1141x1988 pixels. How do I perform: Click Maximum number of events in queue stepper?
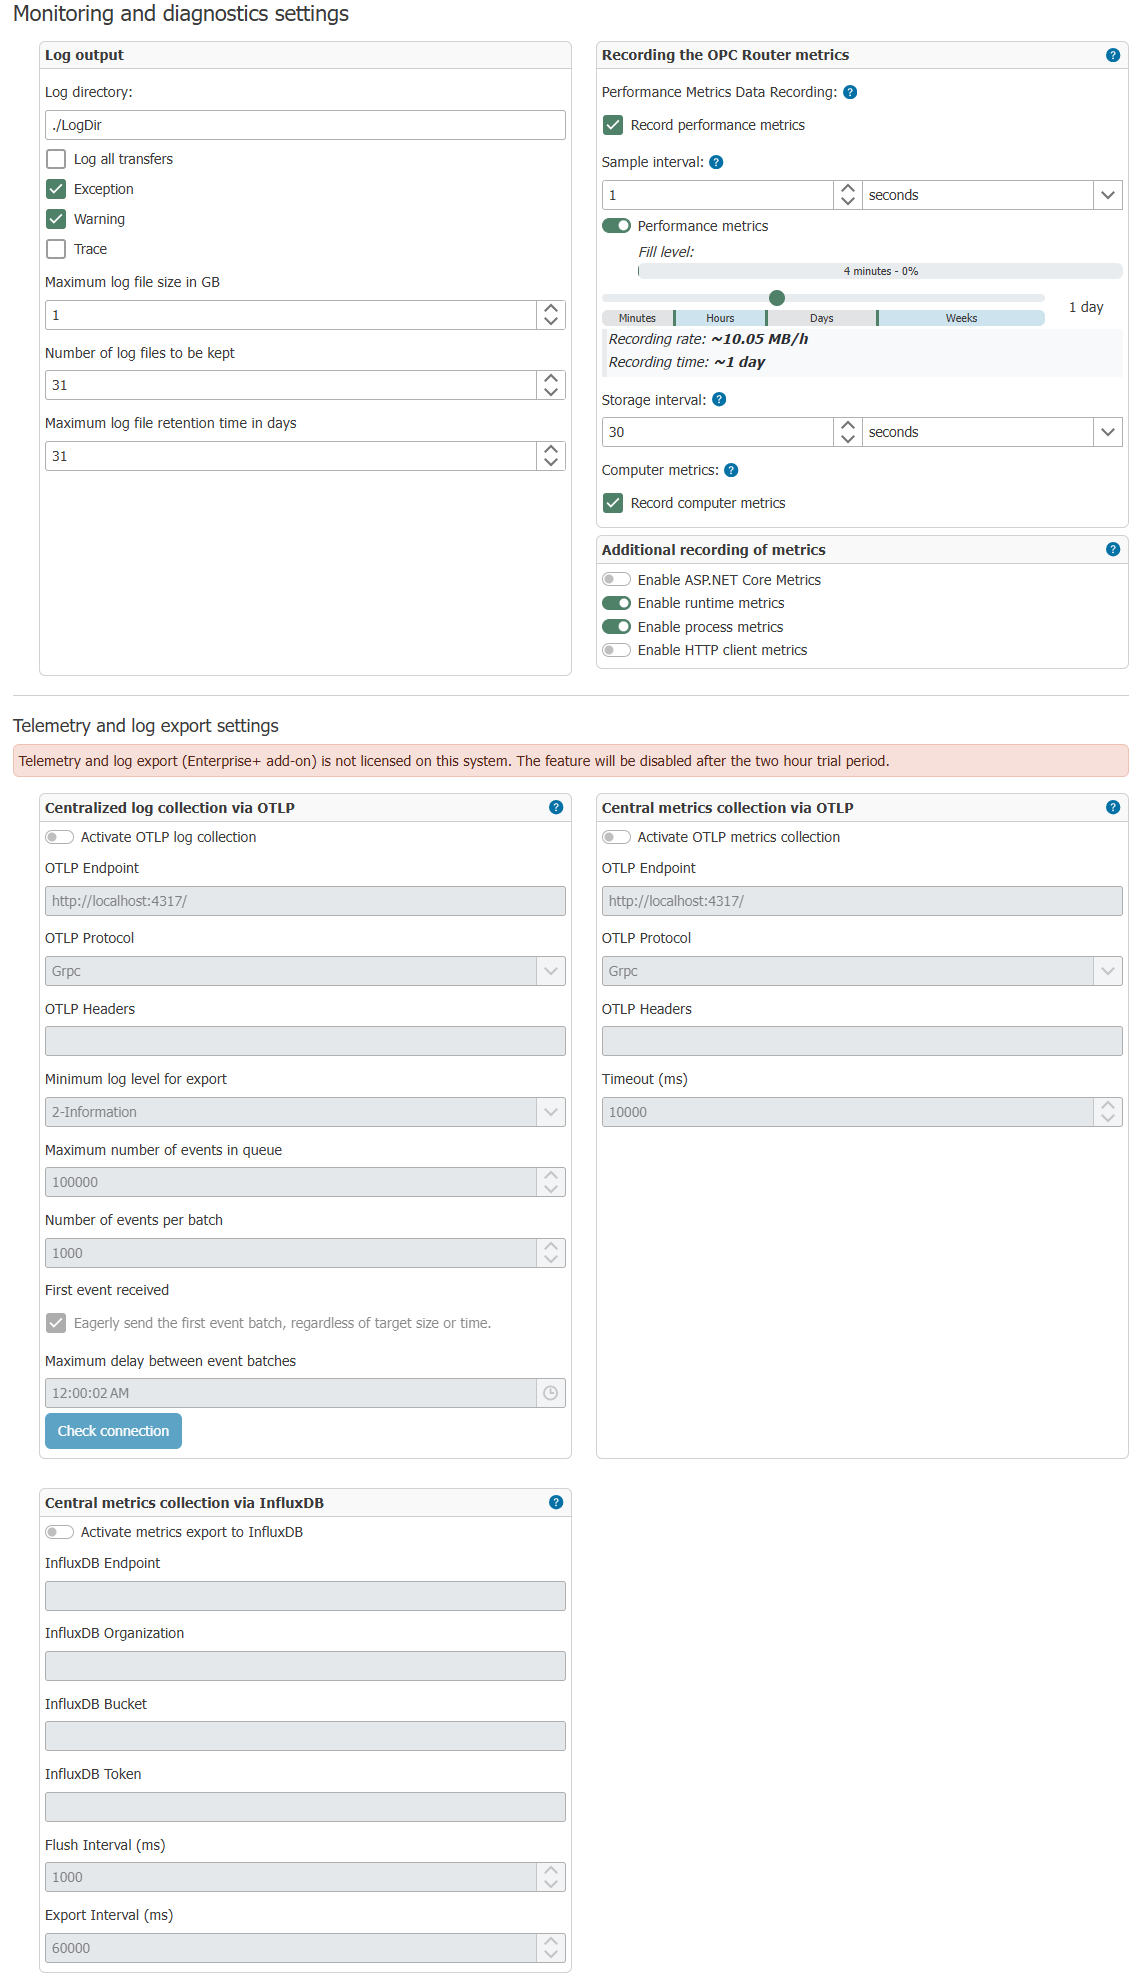click(550, 1182)
